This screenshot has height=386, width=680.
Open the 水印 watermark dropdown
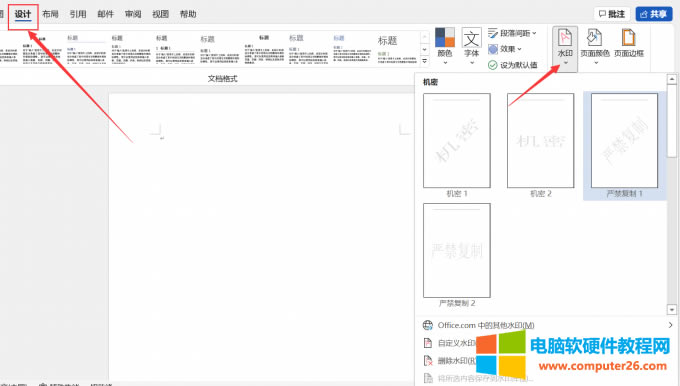click(x=565, y=48)
